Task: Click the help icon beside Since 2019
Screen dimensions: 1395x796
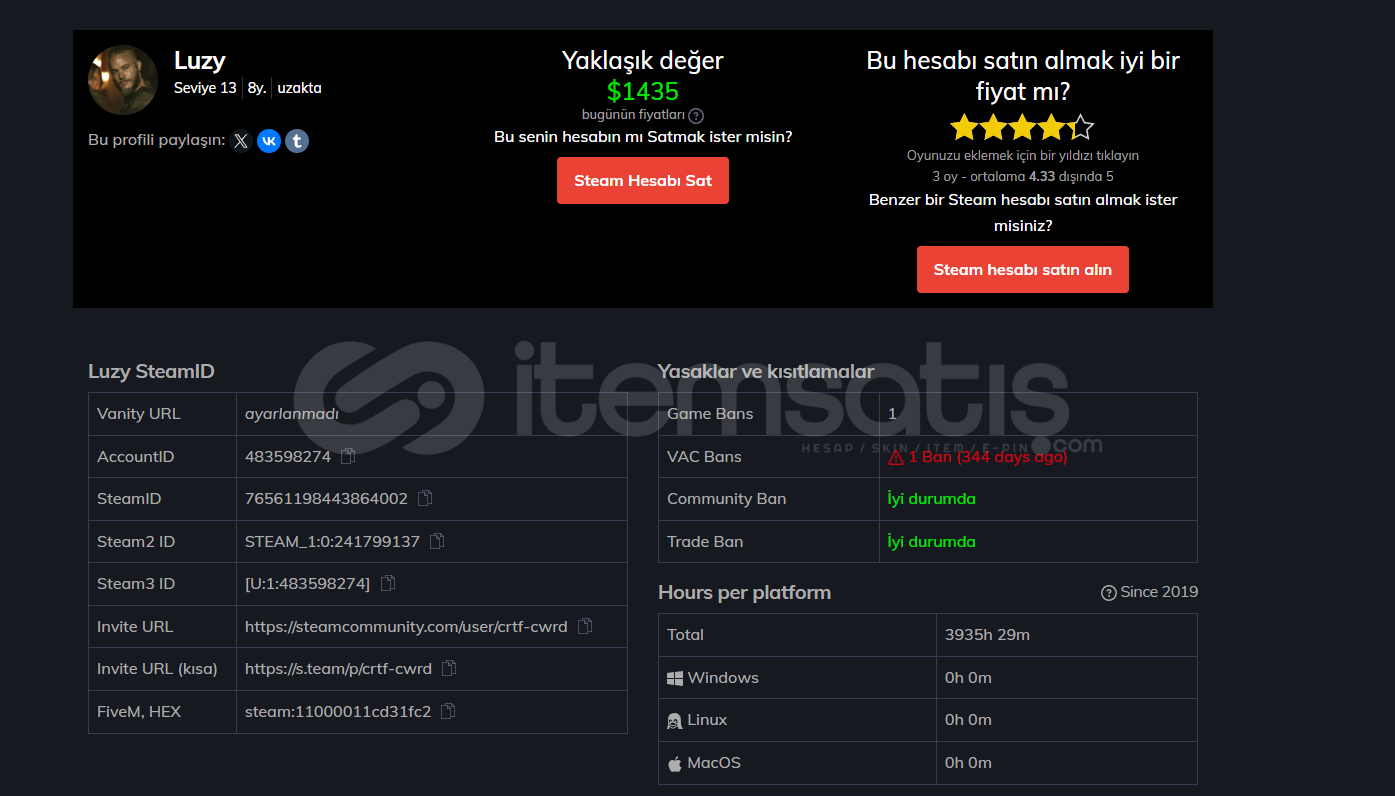Action: 1108,593
